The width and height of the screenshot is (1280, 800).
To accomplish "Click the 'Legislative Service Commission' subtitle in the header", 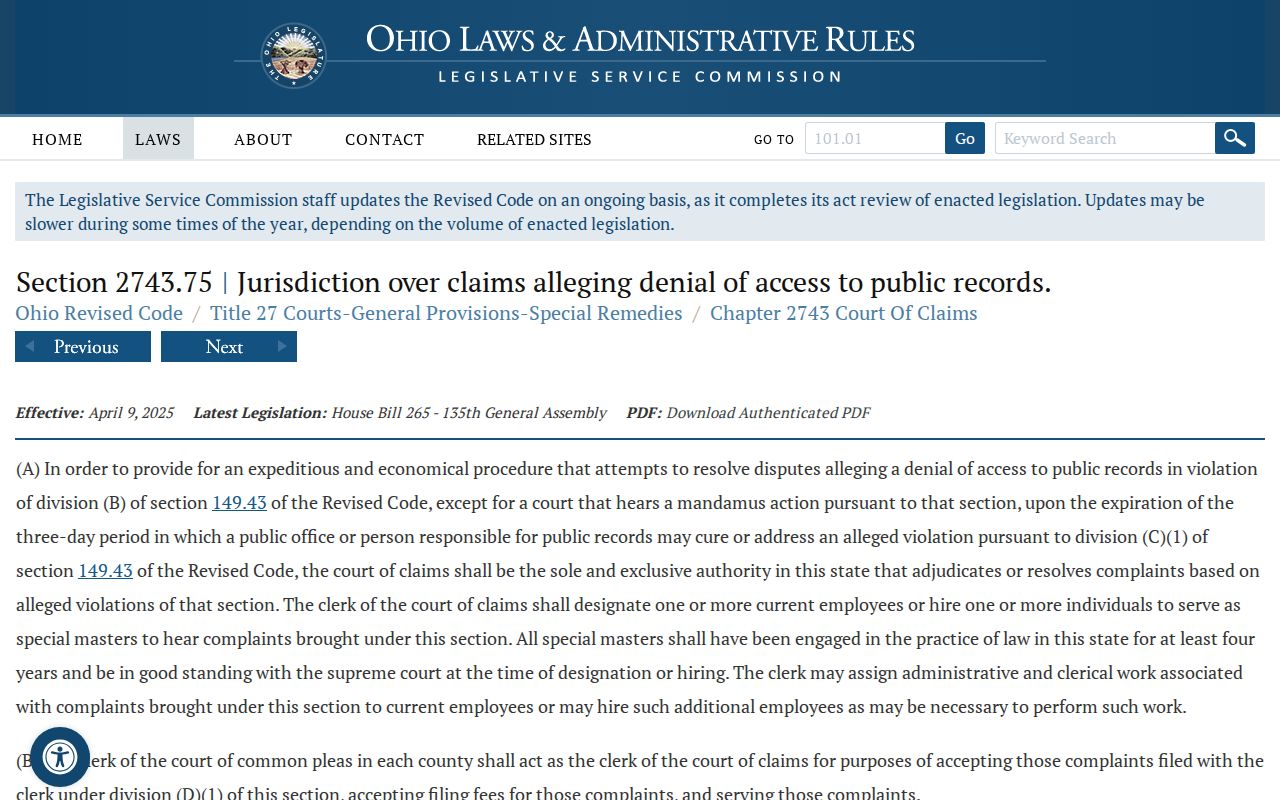I will (640, 77).
